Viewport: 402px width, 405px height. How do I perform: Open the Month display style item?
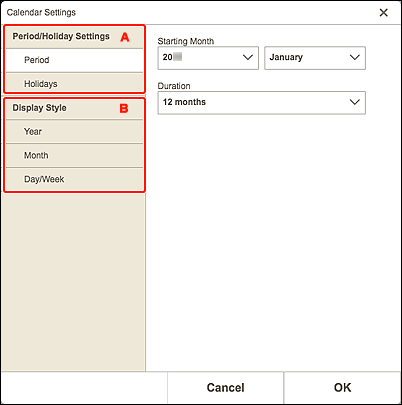[74, 155]
